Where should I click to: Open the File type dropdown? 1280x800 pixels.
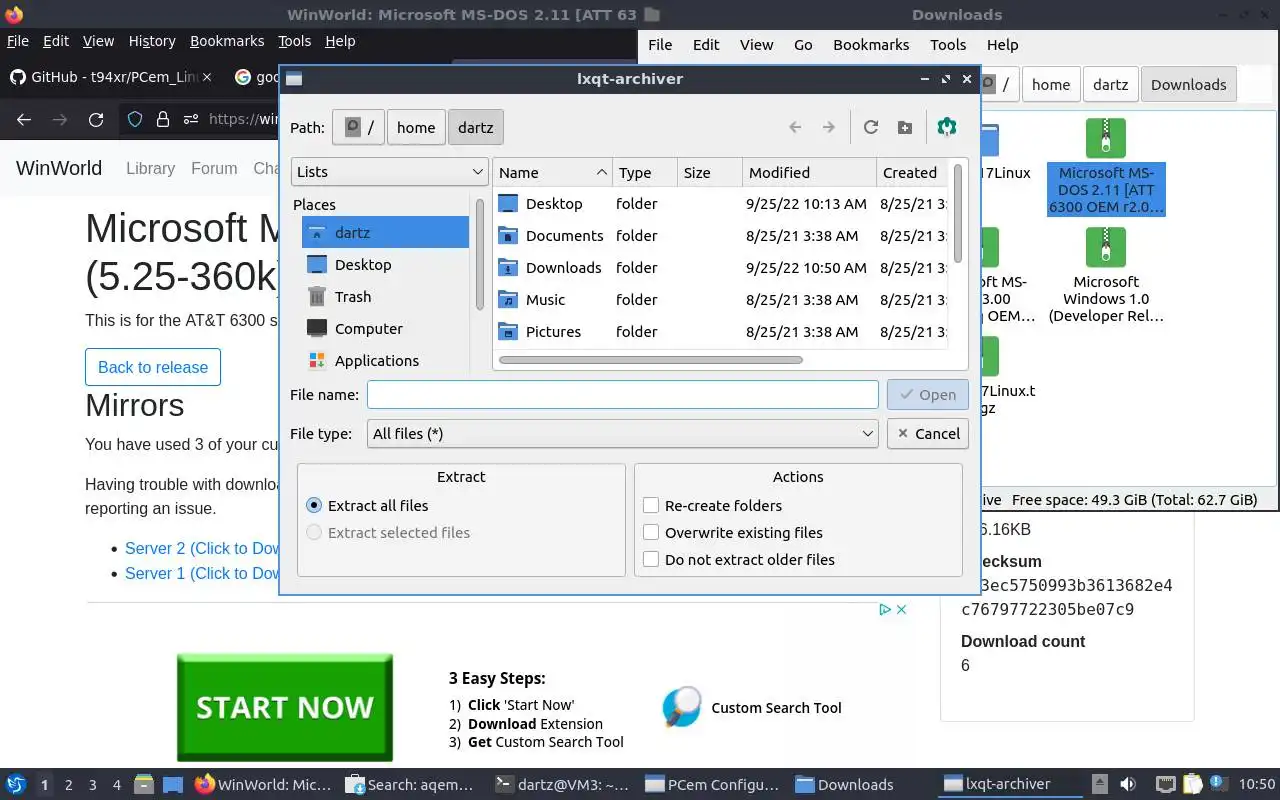pos(623,433)
